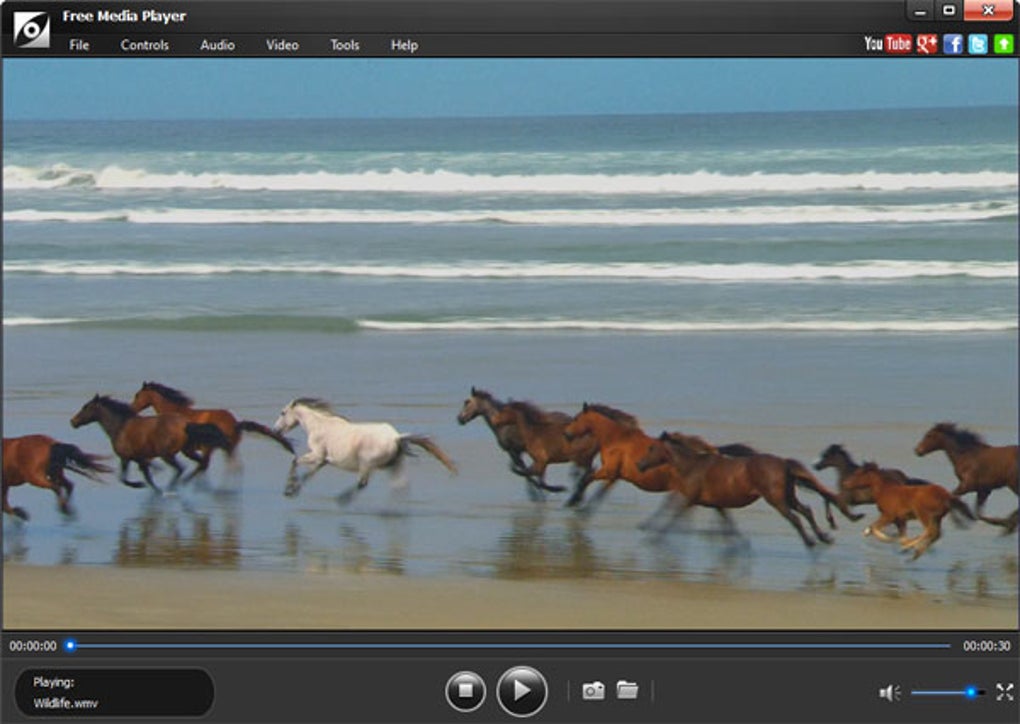Click the total duration 00:00:30
This screenshot has width=1020, height=724.
987,646
